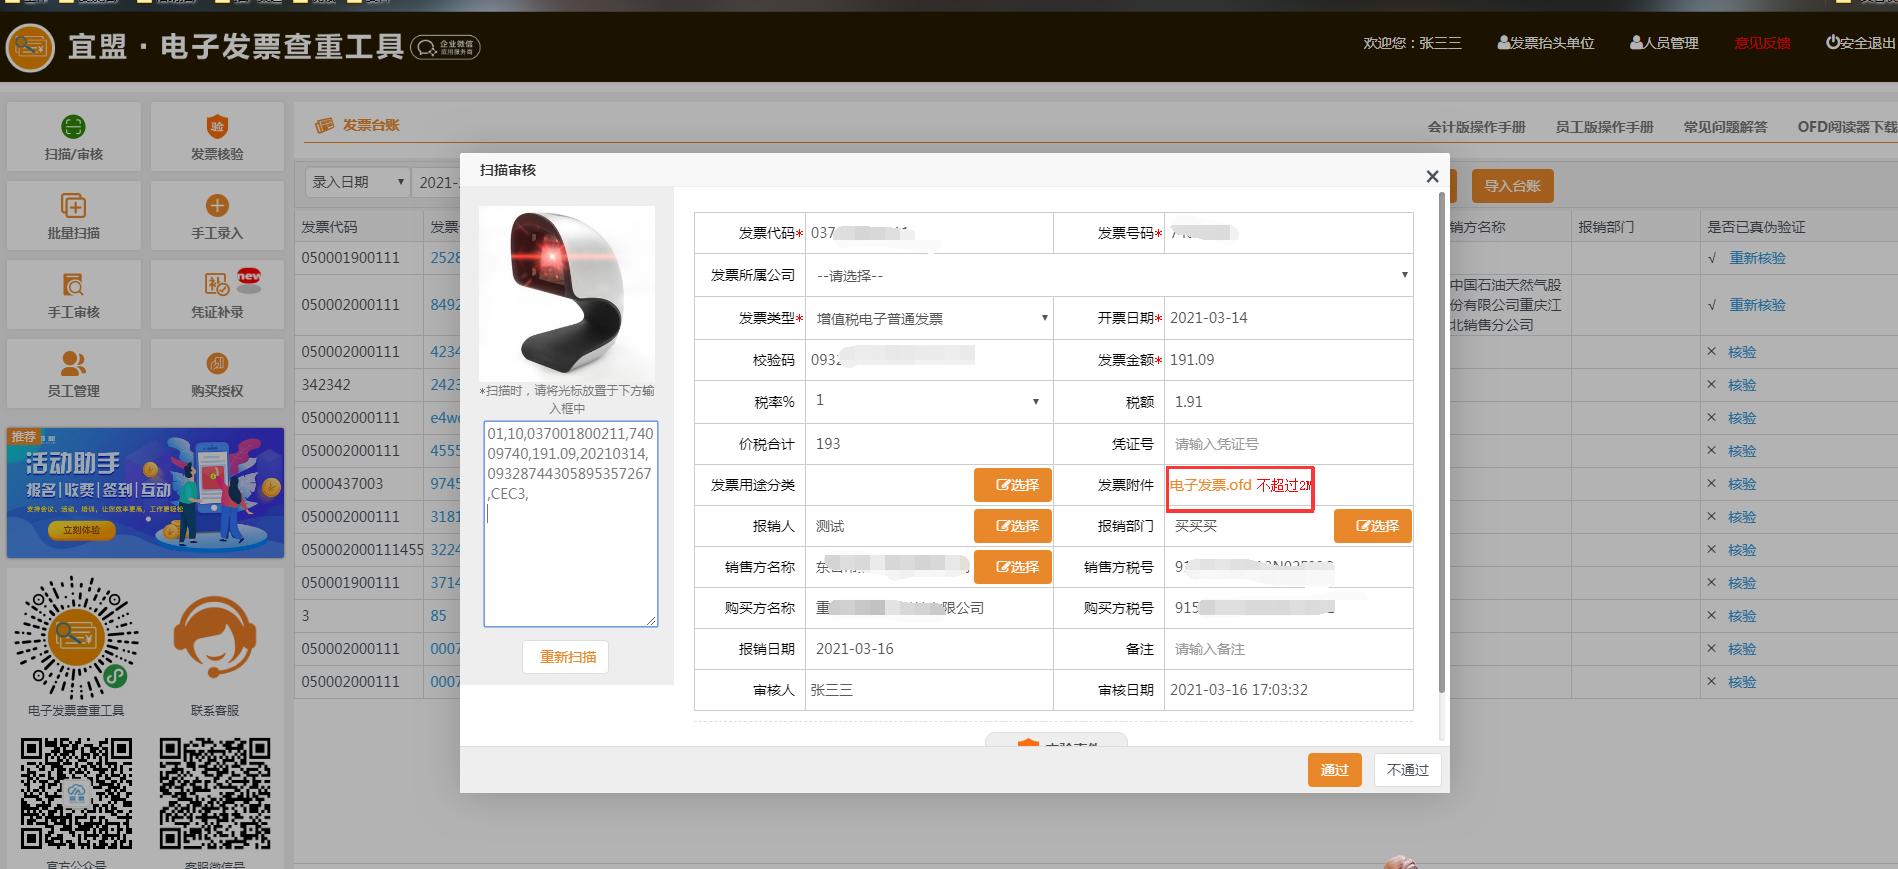Image resolution: width=1898 pixels, height=869 pixels.
Task: Click the 选择 button for 报销部门
Action: [x=1373, y=526]
